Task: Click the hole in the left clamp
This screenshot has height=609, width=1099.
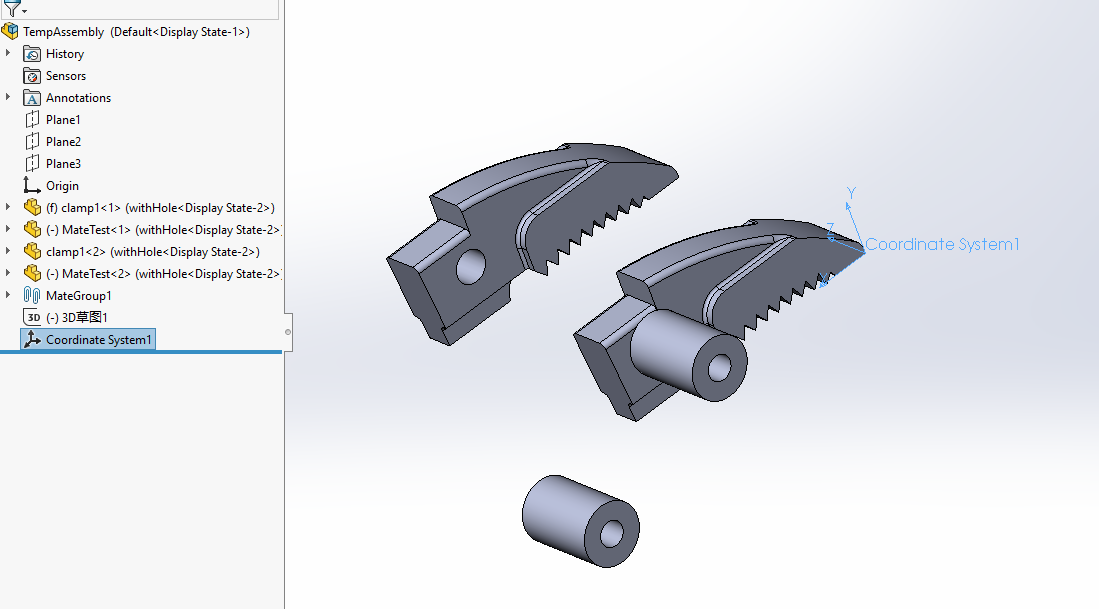Action: click(x=470, y=267)
